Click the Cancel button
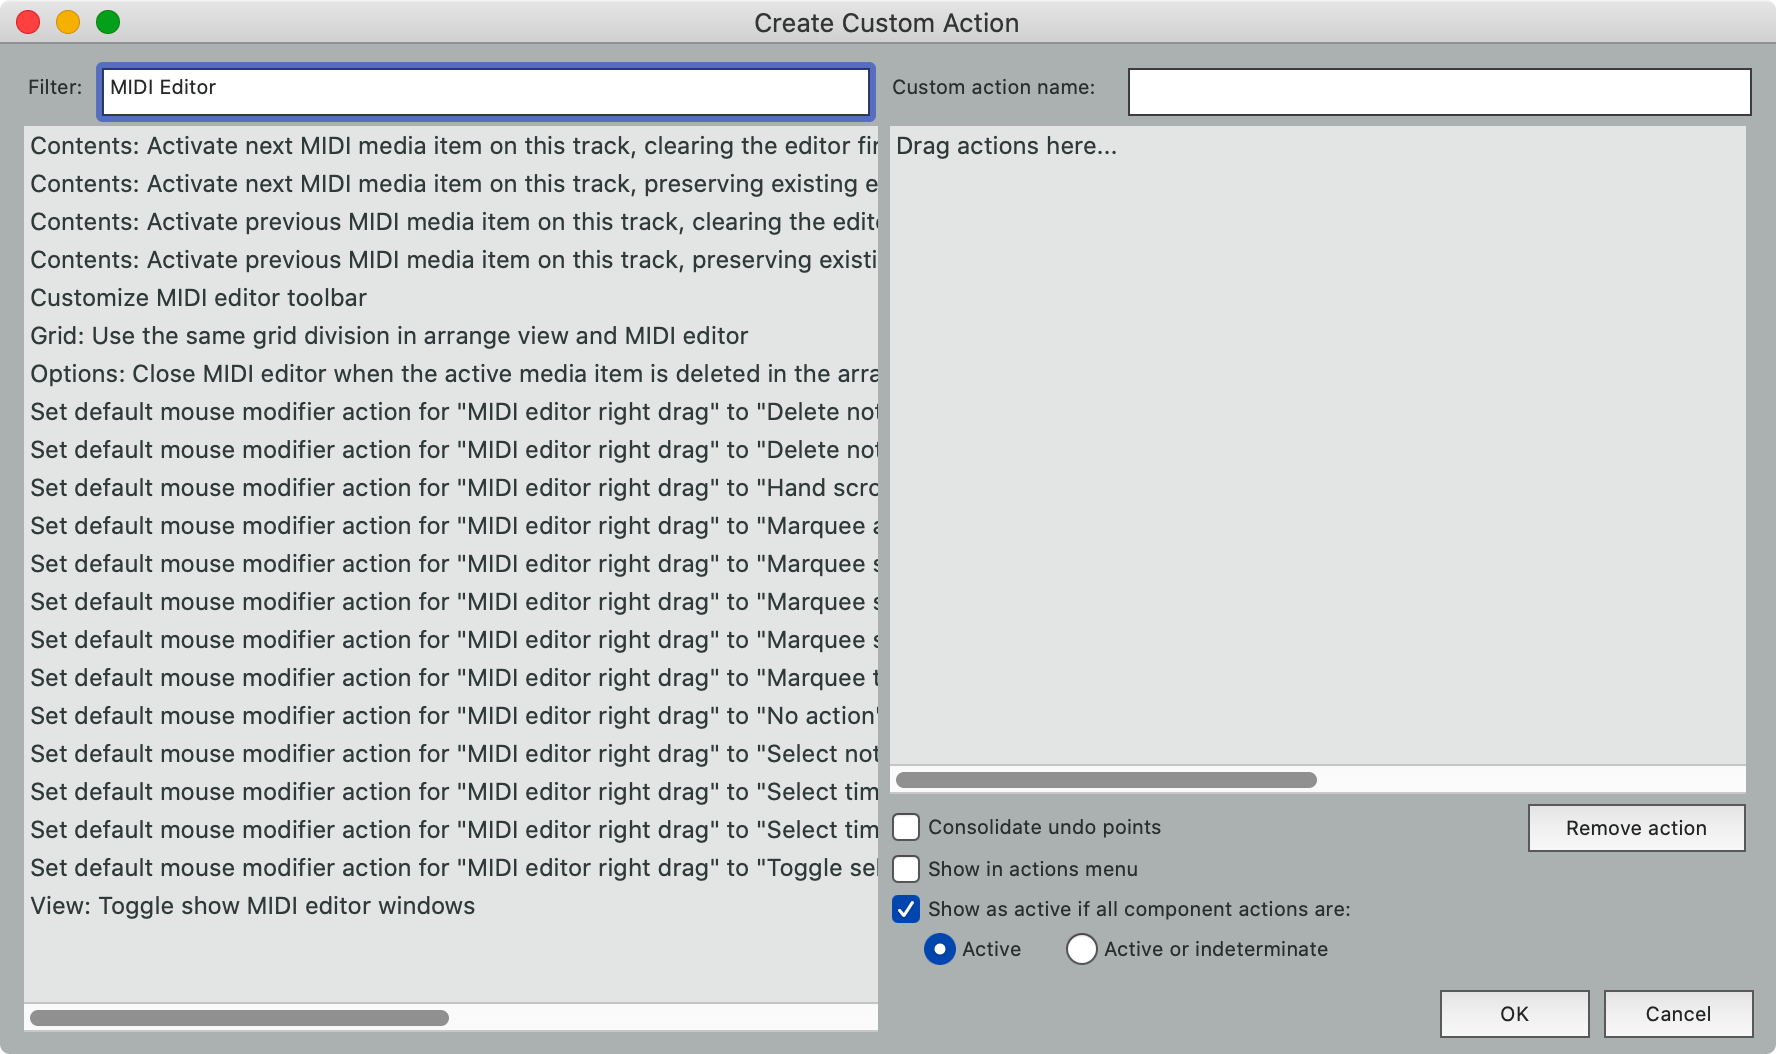This screenshot has width=1776, height=1054. (1678, 1014)
